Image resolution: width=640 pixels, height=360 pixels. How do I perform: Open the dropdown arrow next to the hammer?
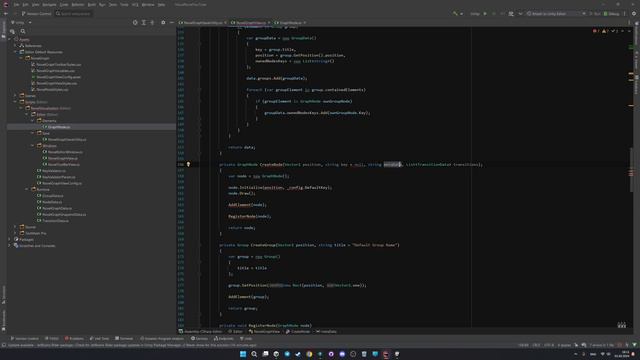point(462,13)
